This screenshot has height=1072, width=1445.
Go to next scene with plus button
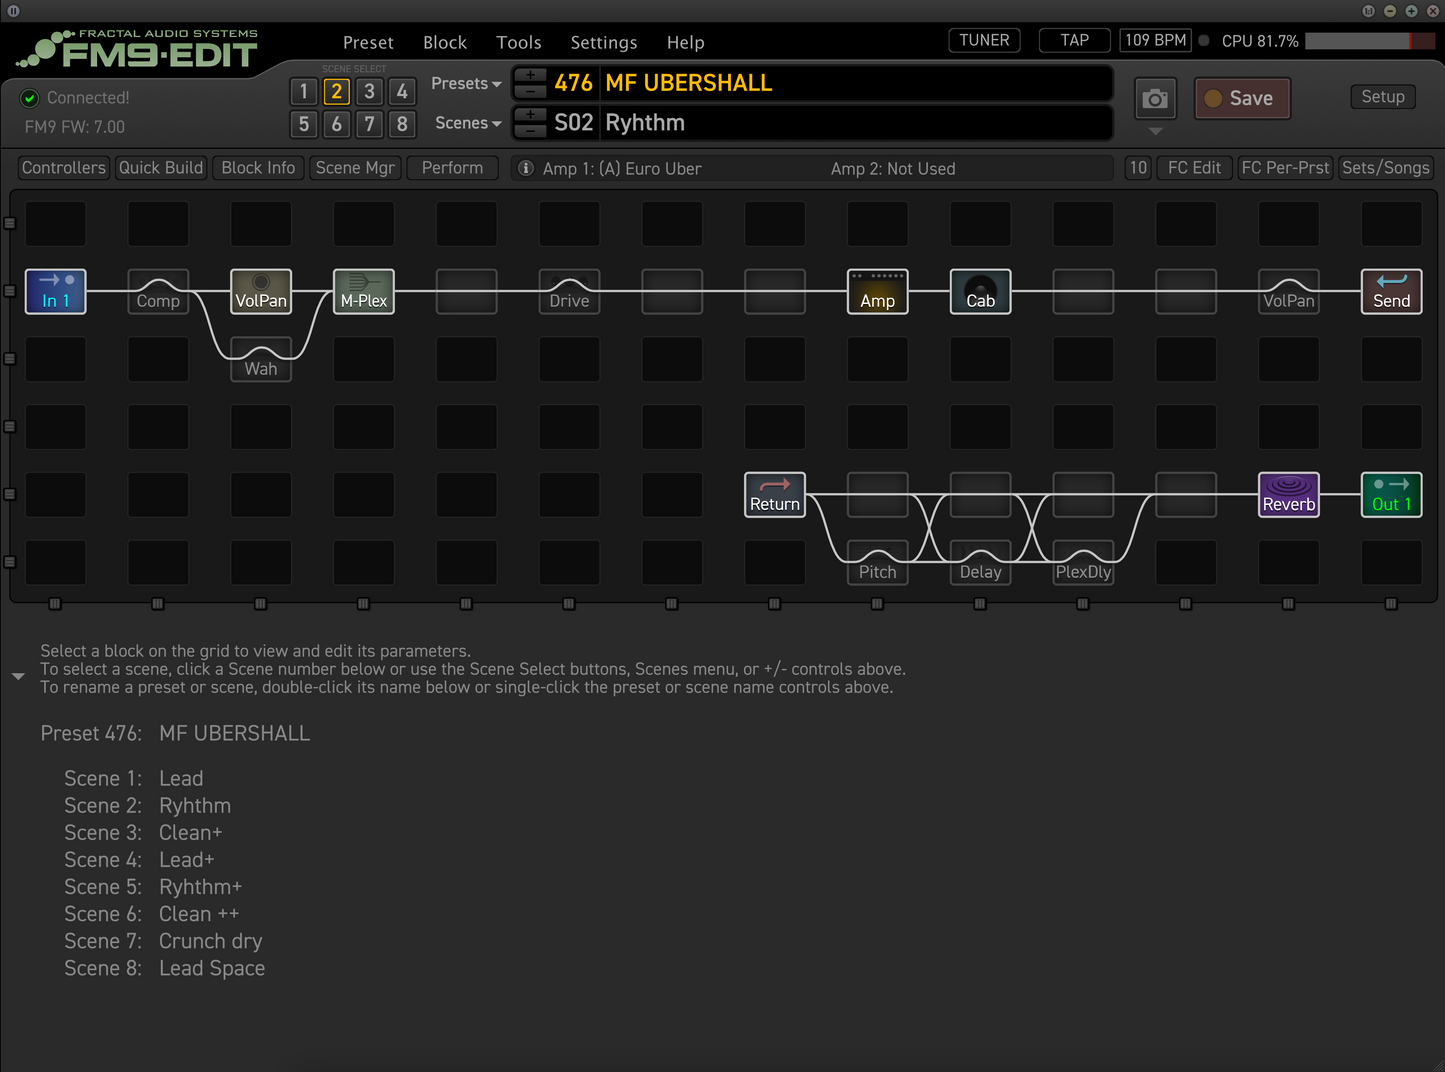click(530, 115)
